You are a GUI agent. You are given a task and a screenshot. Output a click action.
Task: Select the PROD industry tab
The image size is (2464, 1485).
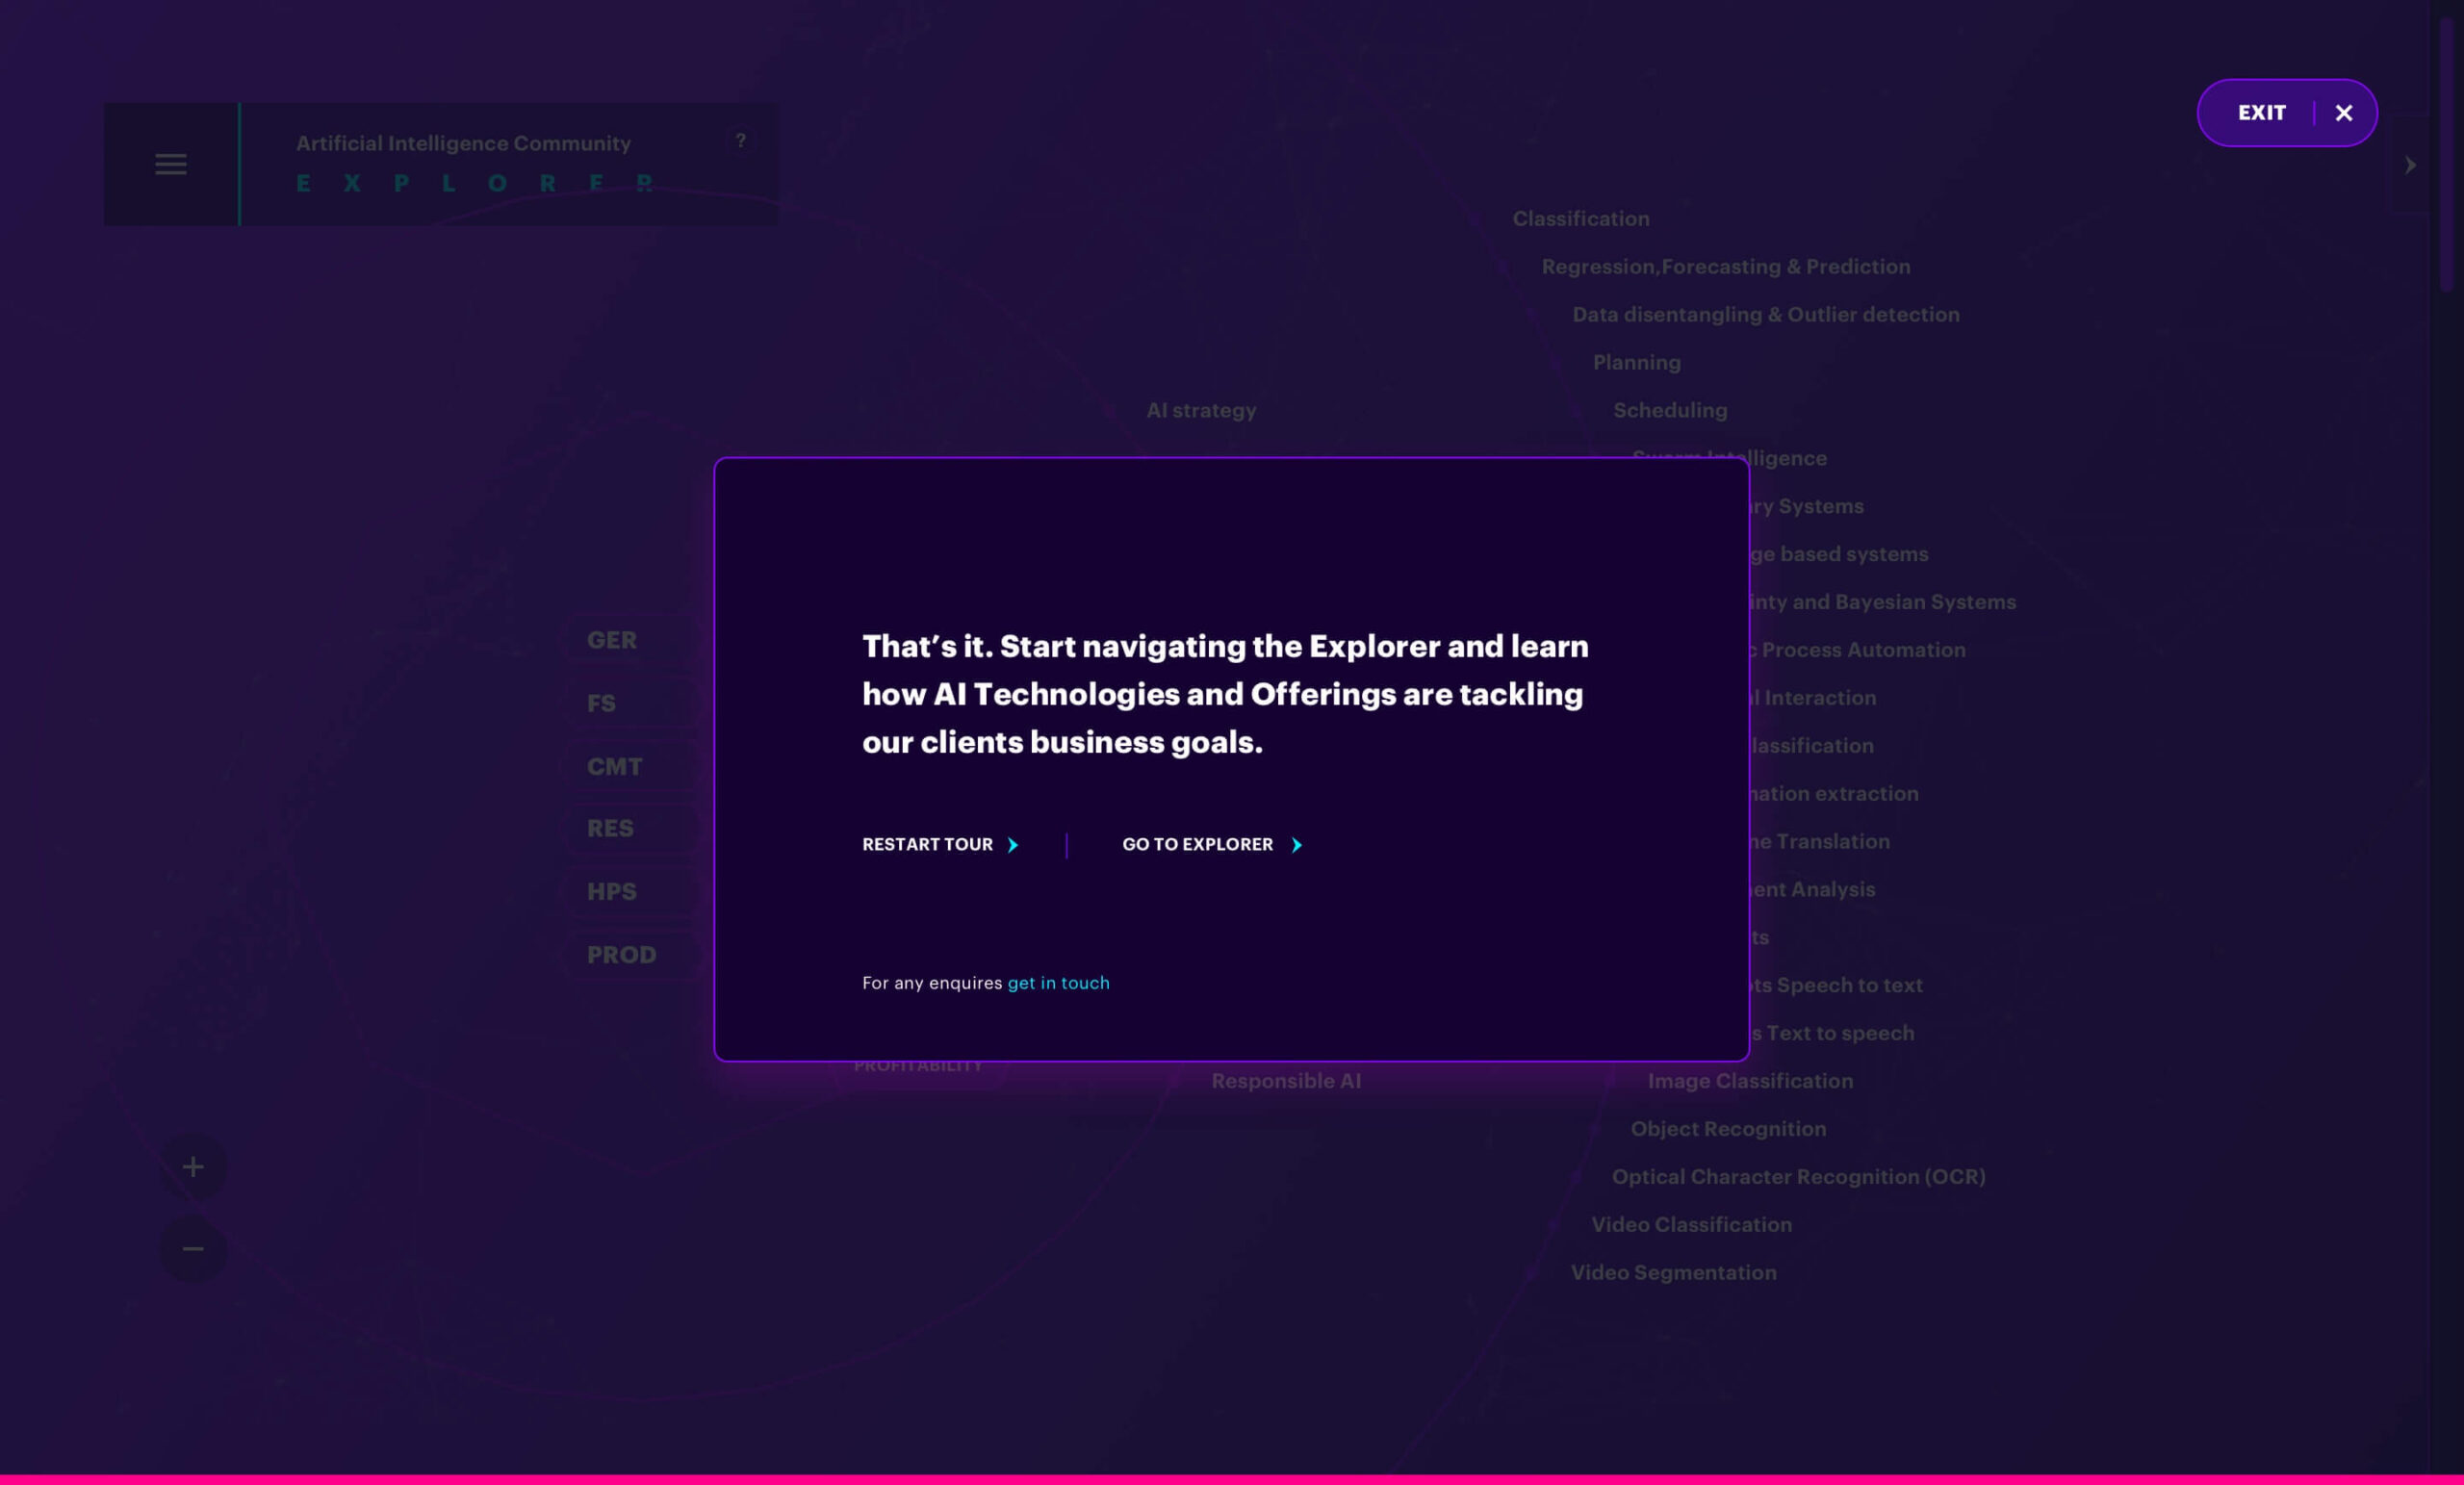tap(621, 955)
